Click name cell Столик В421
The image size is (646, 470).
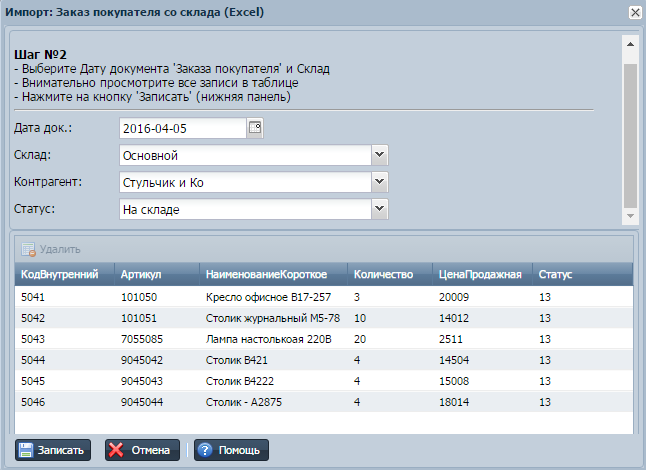point(274,360)
